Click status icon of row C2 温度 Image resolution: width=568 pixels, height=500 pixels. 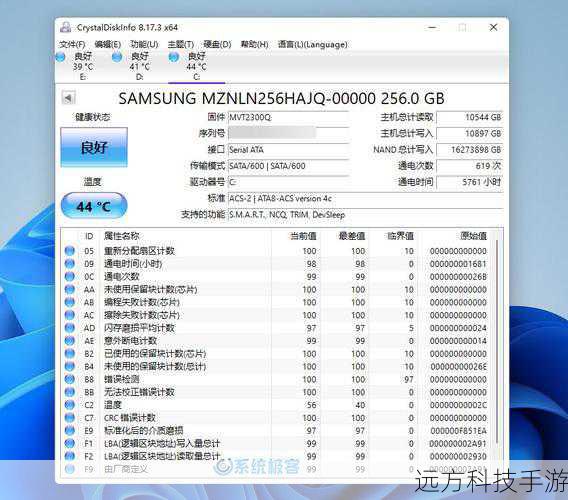pyautogui.click(x=70, y=405)
